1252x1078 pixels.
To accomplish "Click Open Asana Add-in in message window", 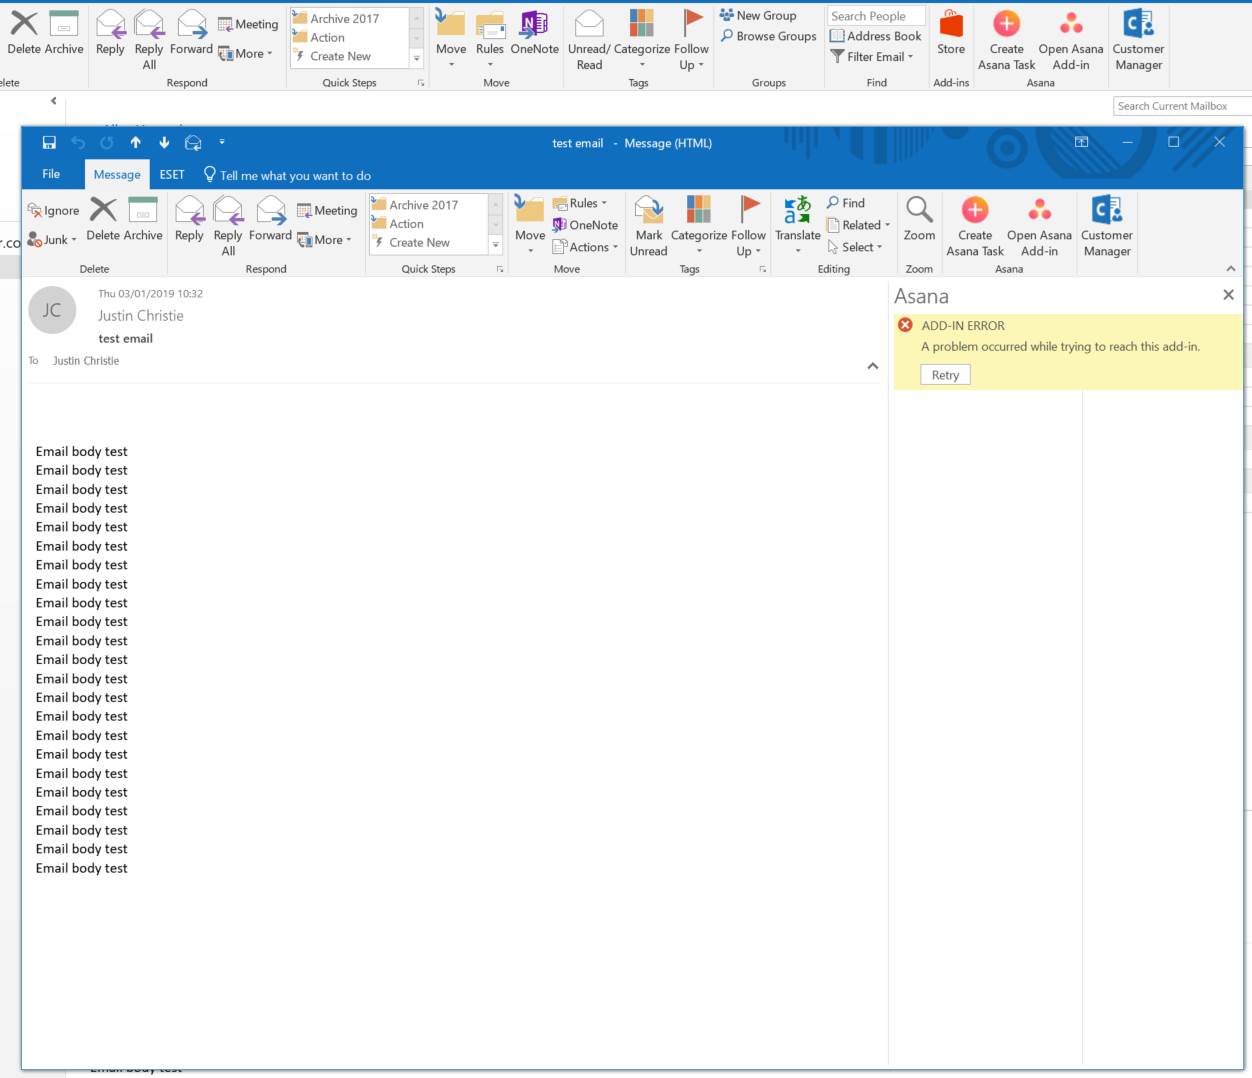I will 1039,226.
